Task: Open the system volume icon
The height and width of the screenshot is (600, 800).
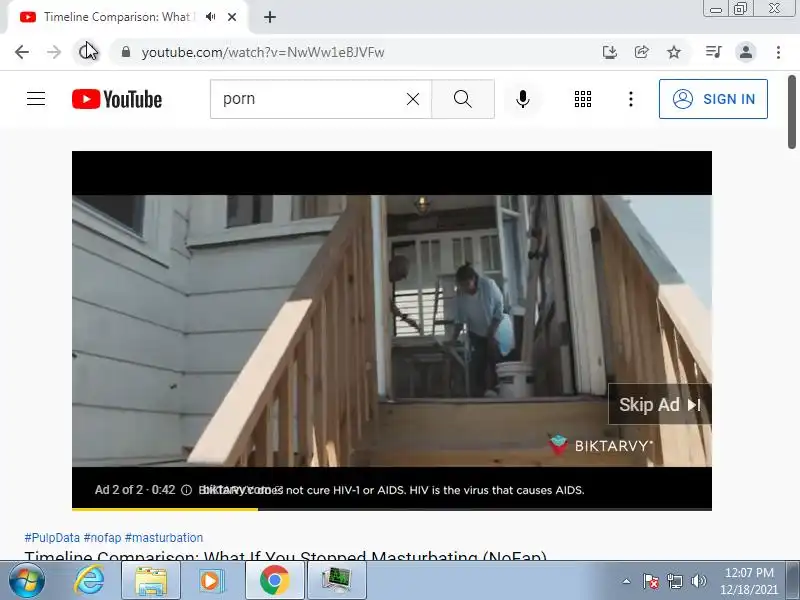Action: click(x=698, y=581)
